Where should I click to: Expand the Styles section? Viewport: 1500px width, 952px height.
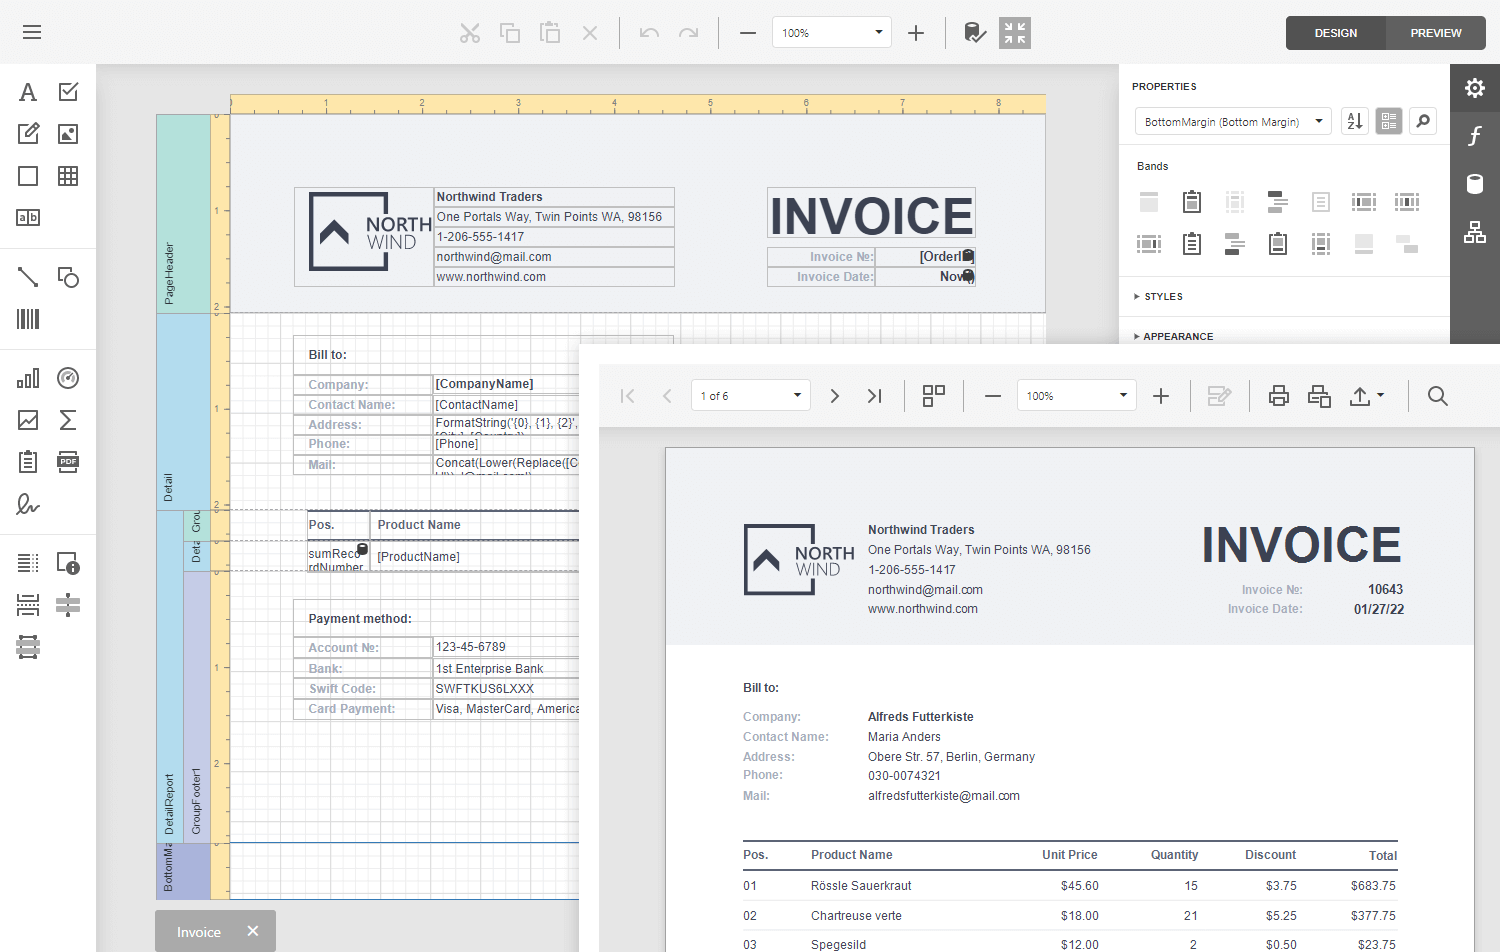(x=1163, y=297)
